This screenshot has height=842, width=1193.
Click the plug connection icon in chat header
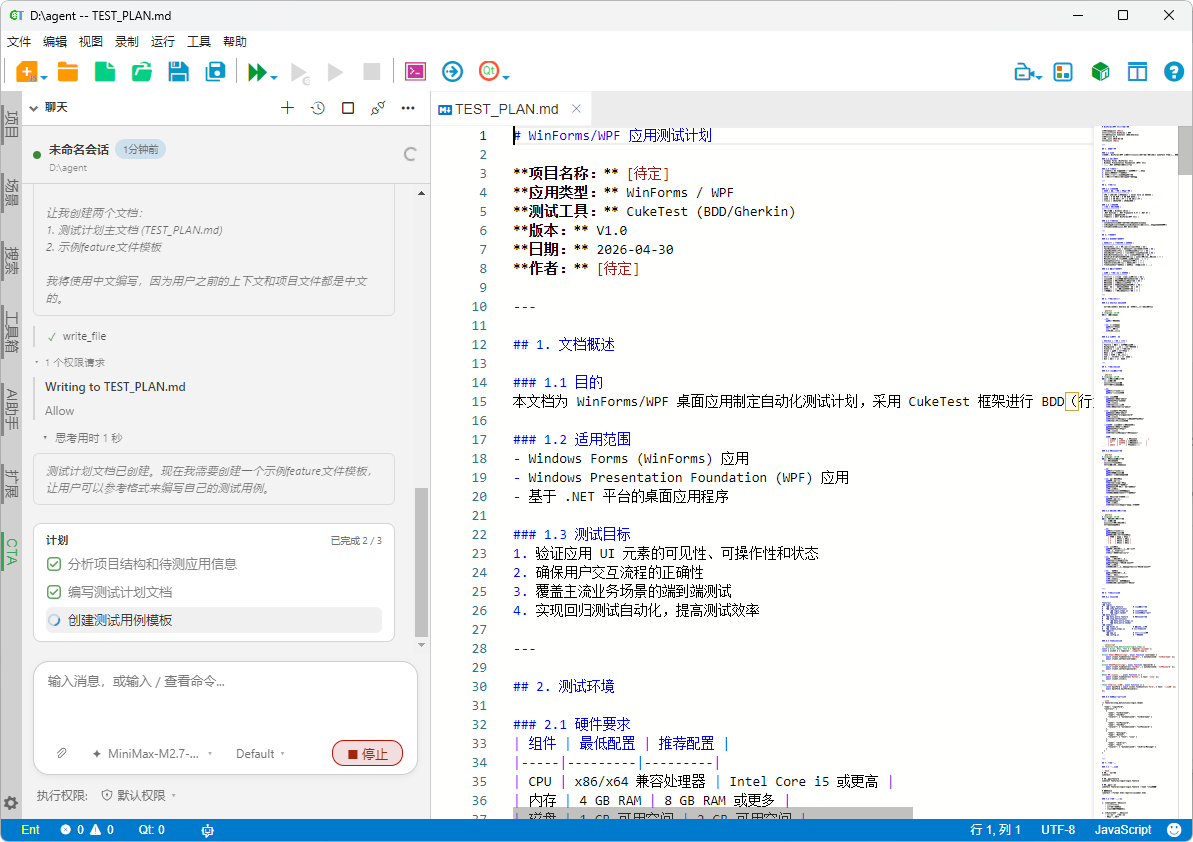(378, 108)
